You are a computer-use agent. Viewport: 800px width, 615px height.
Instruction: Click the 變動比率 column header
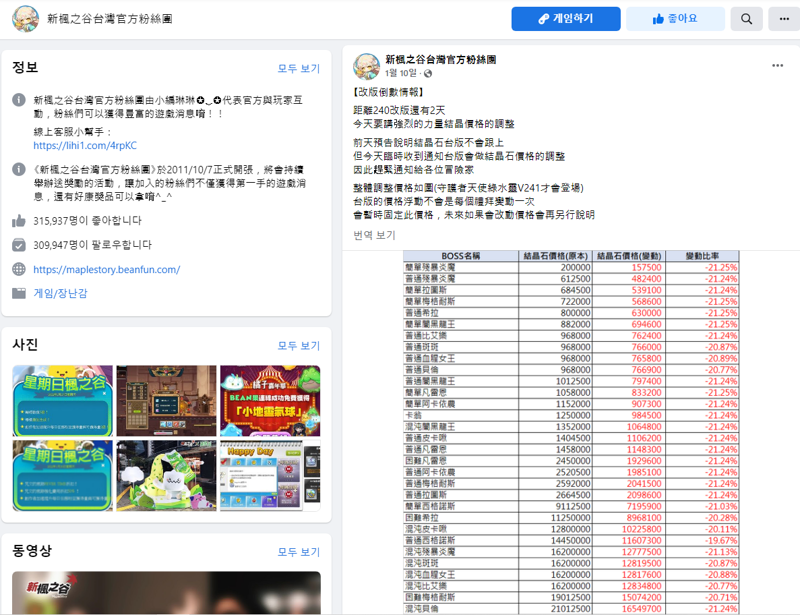tap(702, 256)
